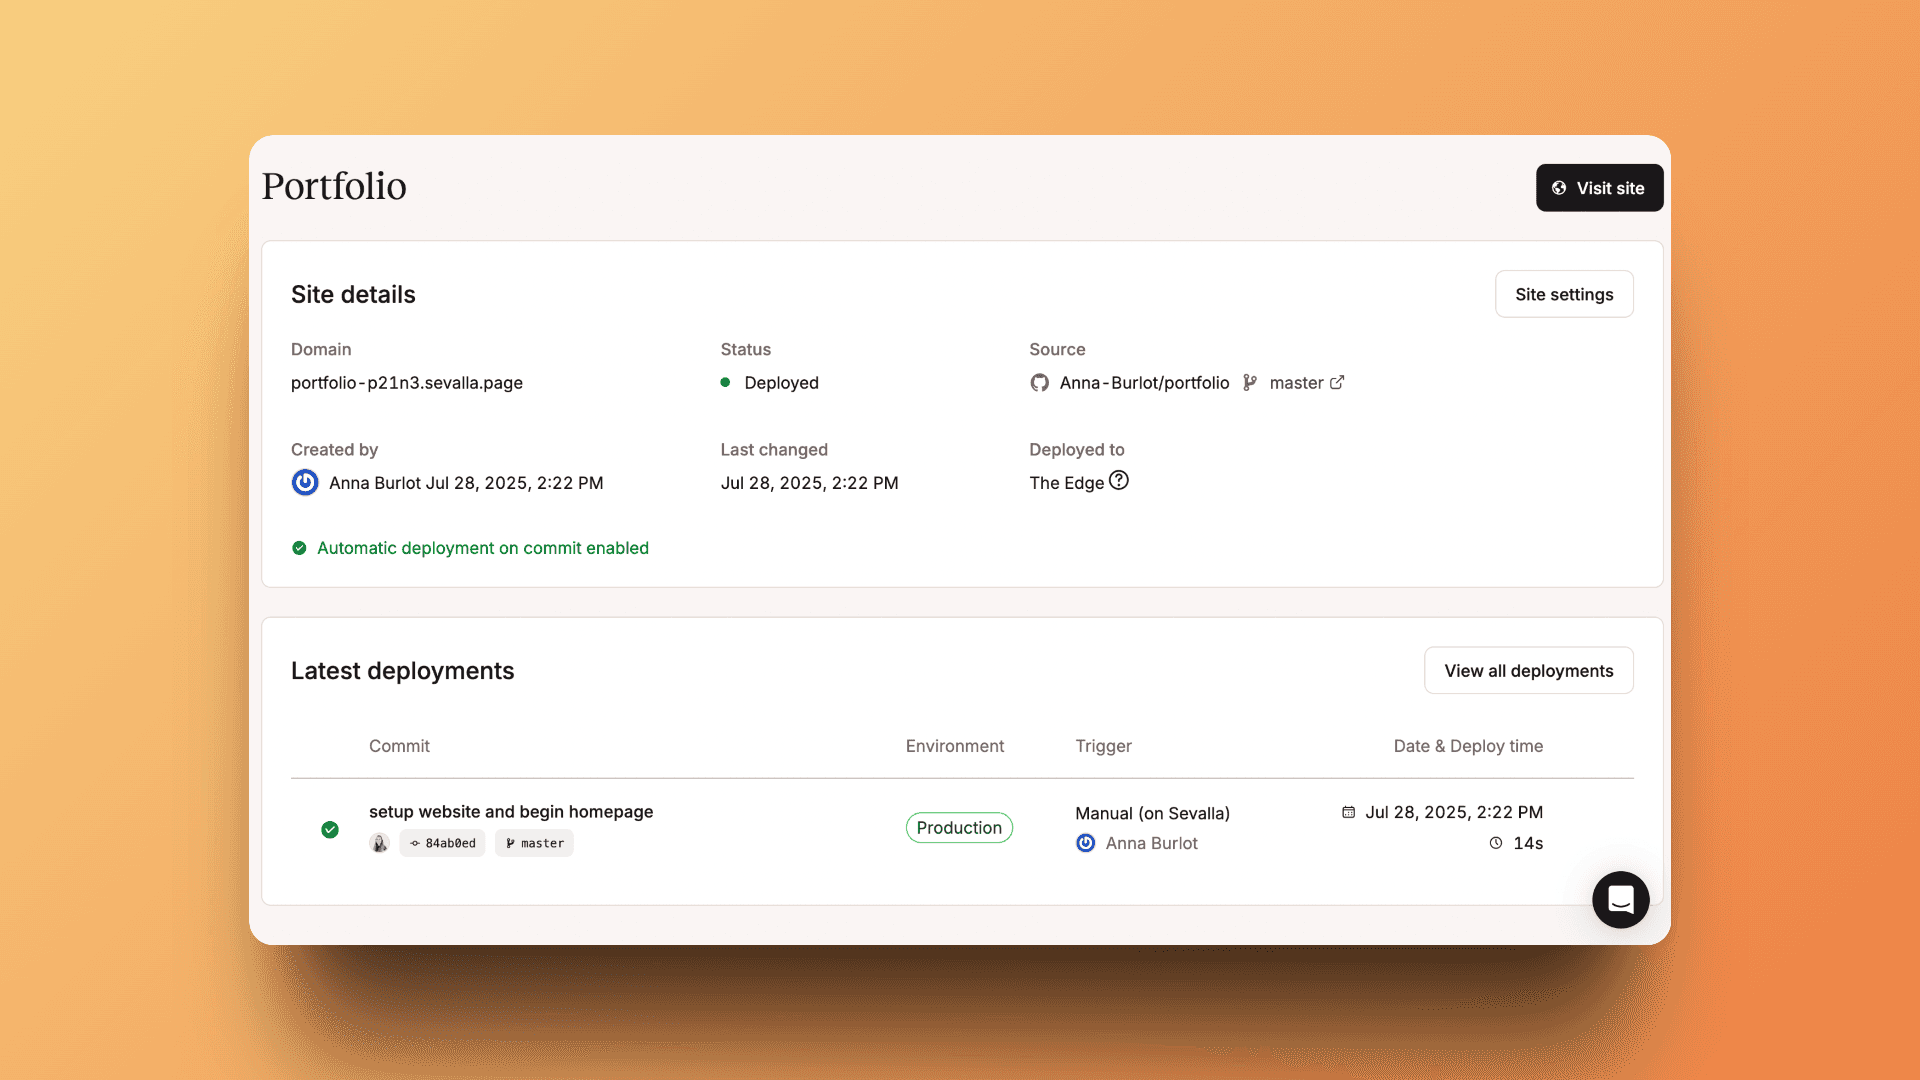Click the green Deployed status dot

coord(725,382)
